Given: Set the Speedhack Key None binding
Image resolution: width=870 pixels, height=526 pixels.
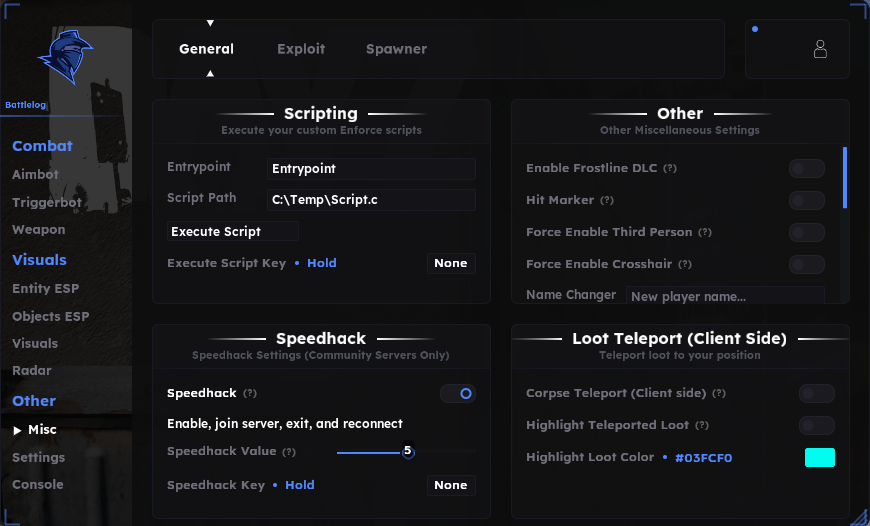Looking at the screenshot, I should (x=451, y=485).
